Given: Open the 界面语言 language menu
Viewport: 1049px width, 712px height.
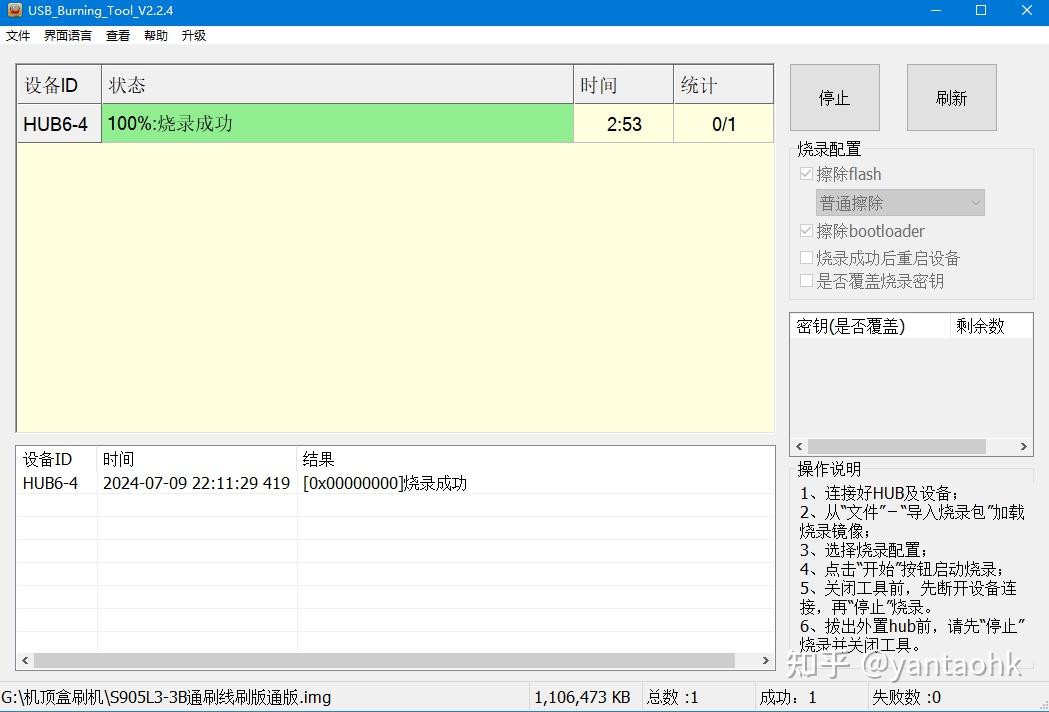Looking at the screenshot, I should (66, 35).
